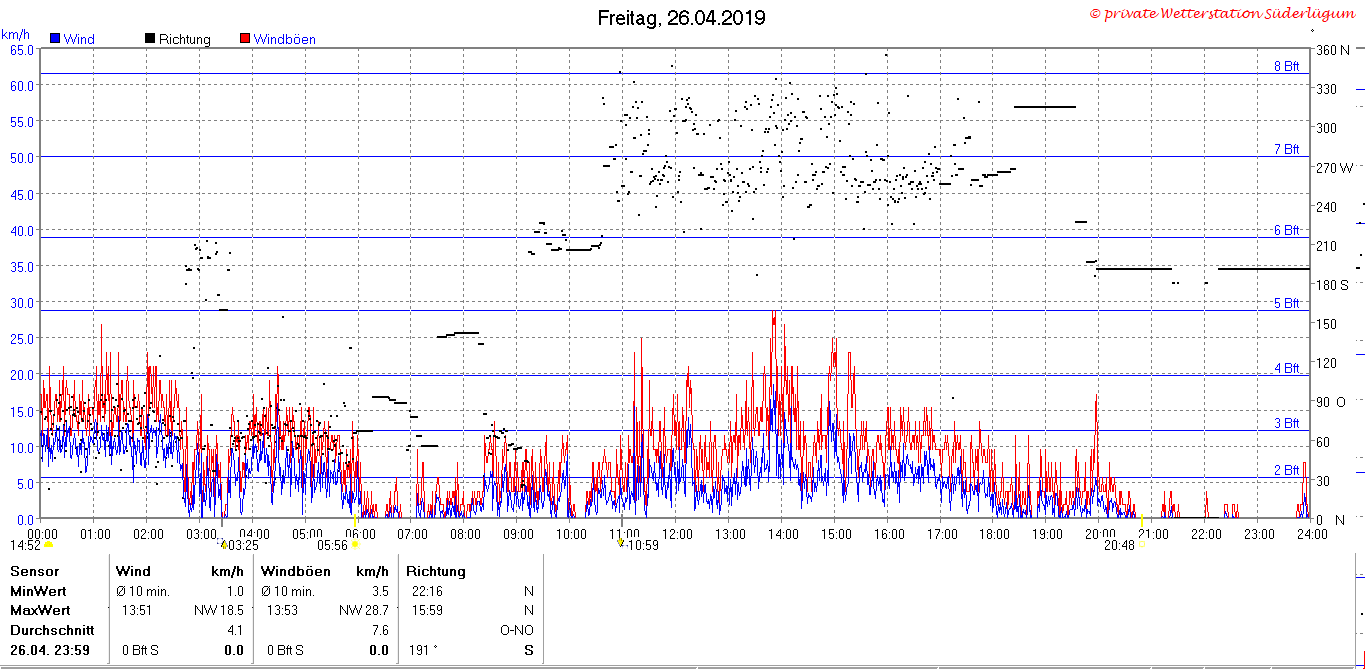Click the blue Wind legend square
The width and height of the screenshot is (1366, 669).
(x=55, y=39)
